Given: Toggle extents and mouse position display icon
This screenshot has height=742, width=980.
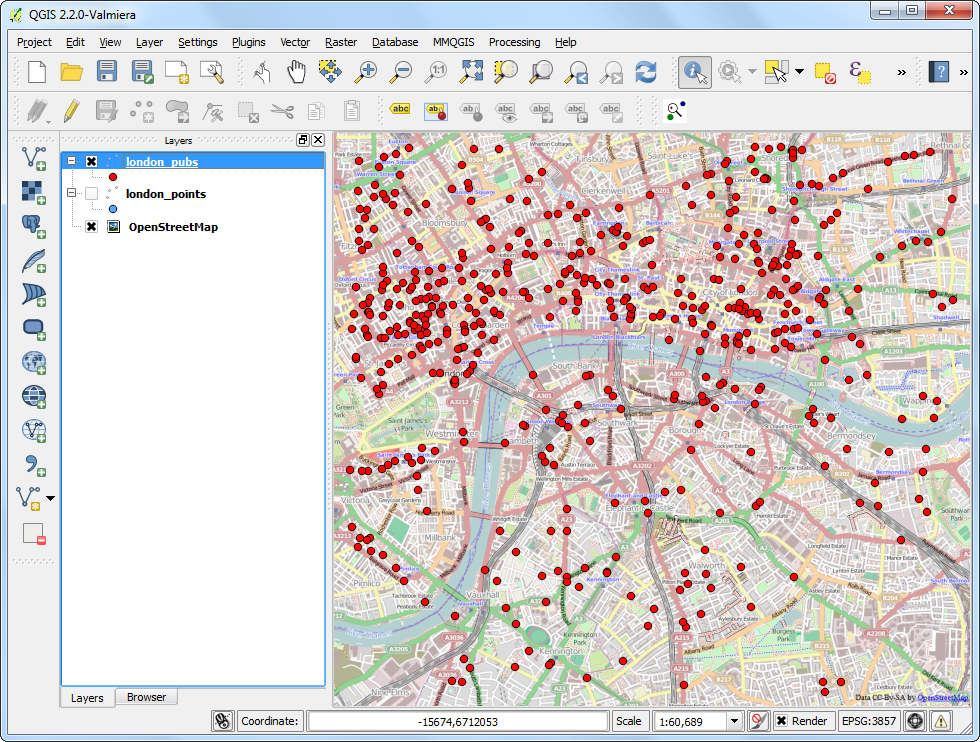Looking at the screenshot, I should 222,721.
